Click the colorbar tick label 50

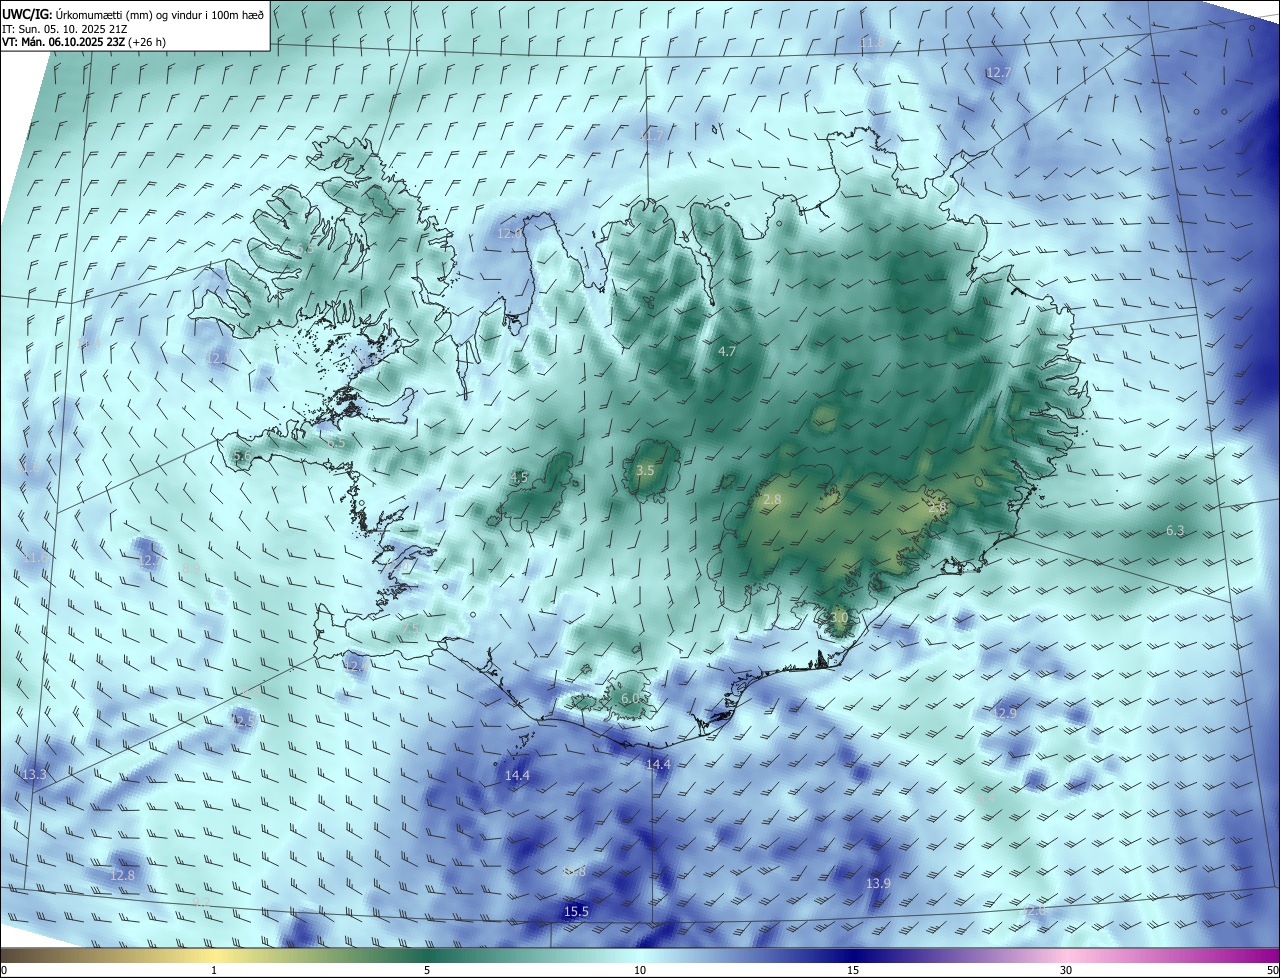(1272, 970)
